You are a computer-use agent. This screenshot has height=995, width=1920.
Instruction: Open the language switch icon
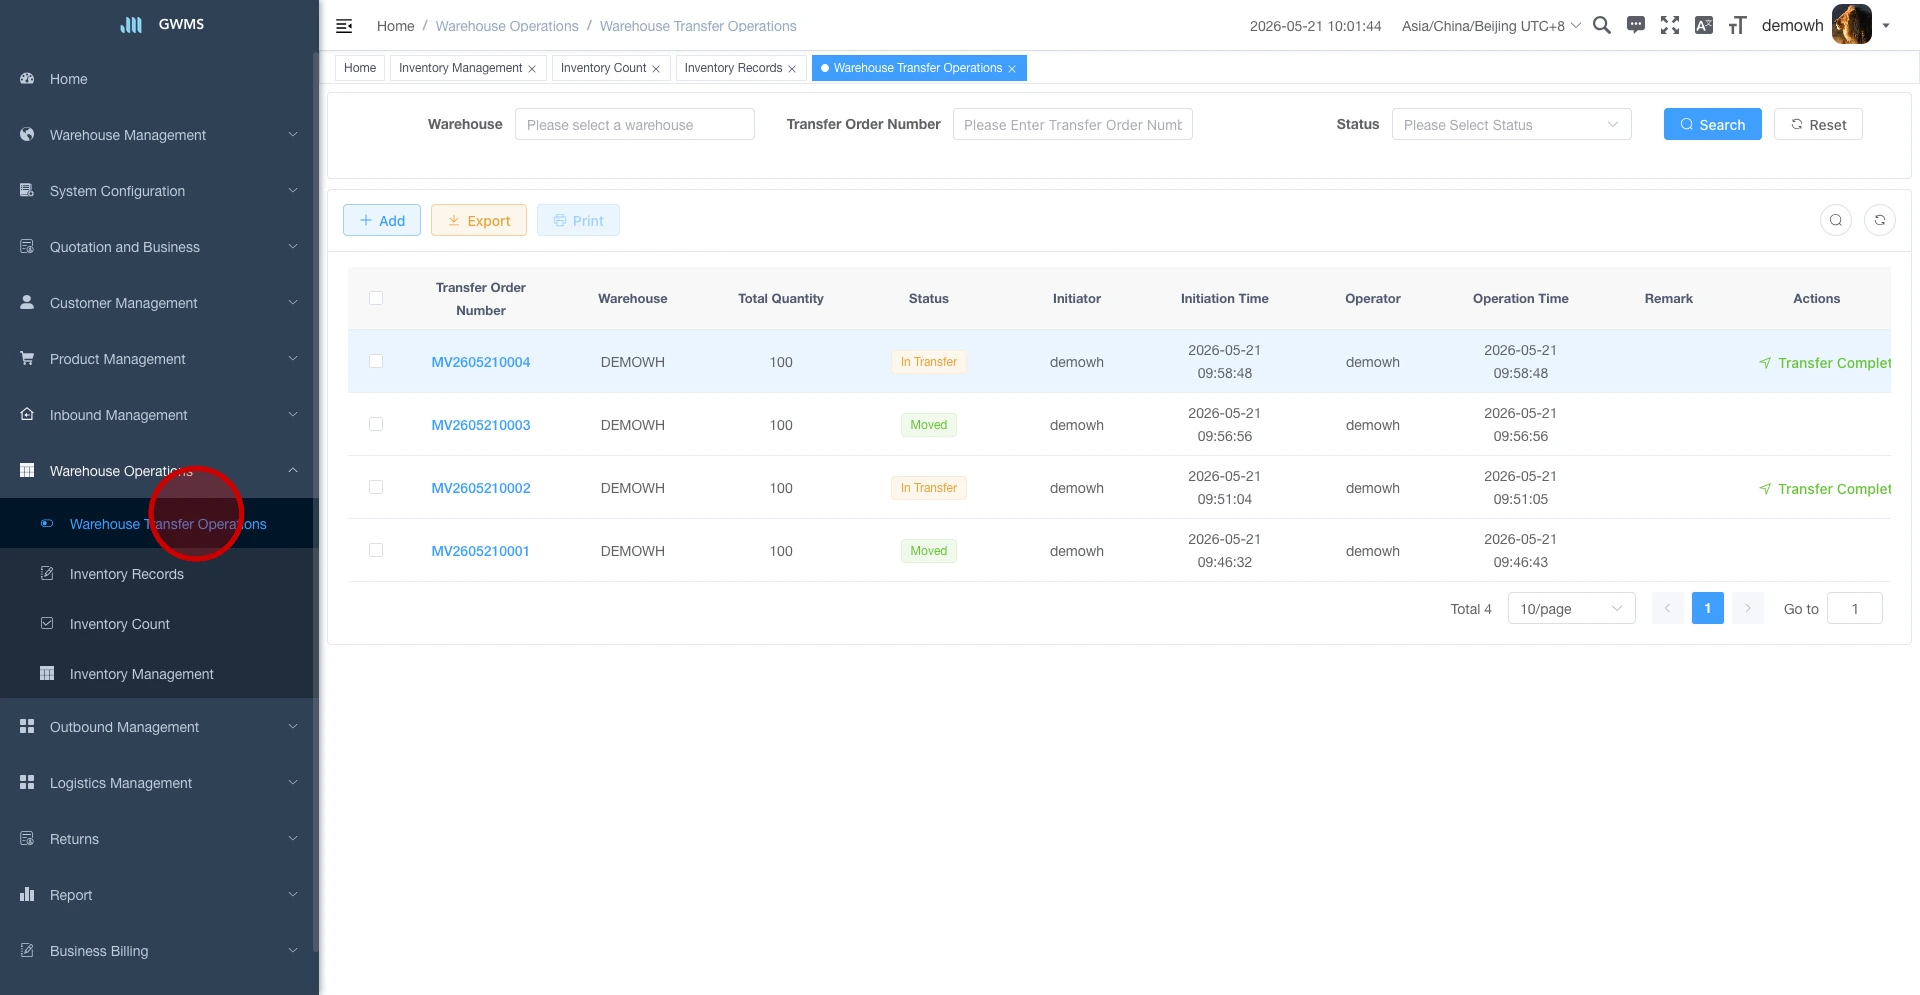(1704, 25)
